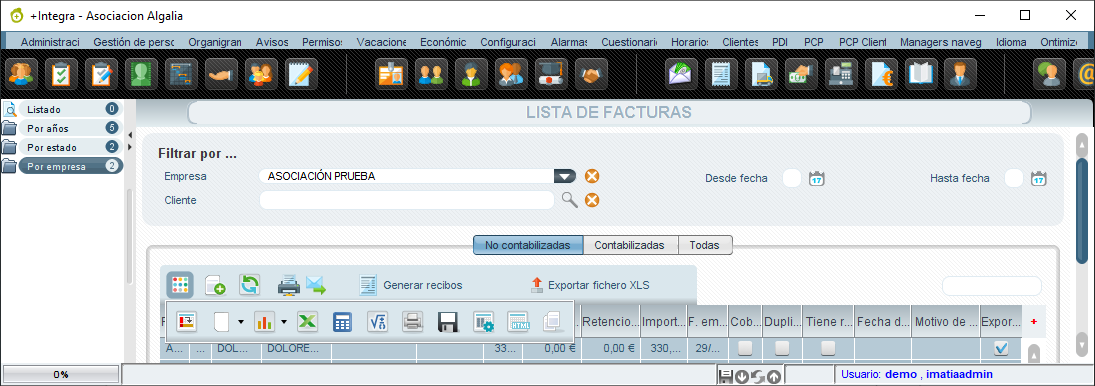Click Exportar fichero XLS button
1095x386 pixels.
point(589,285)
